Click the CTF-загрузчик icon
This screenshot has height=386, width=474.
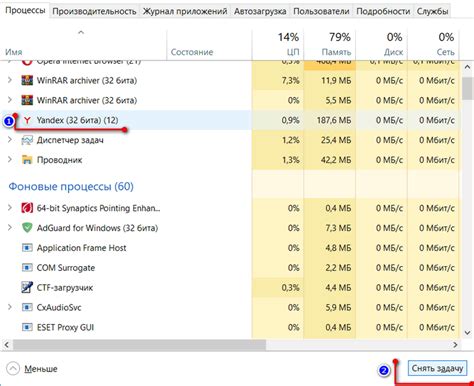27,287
